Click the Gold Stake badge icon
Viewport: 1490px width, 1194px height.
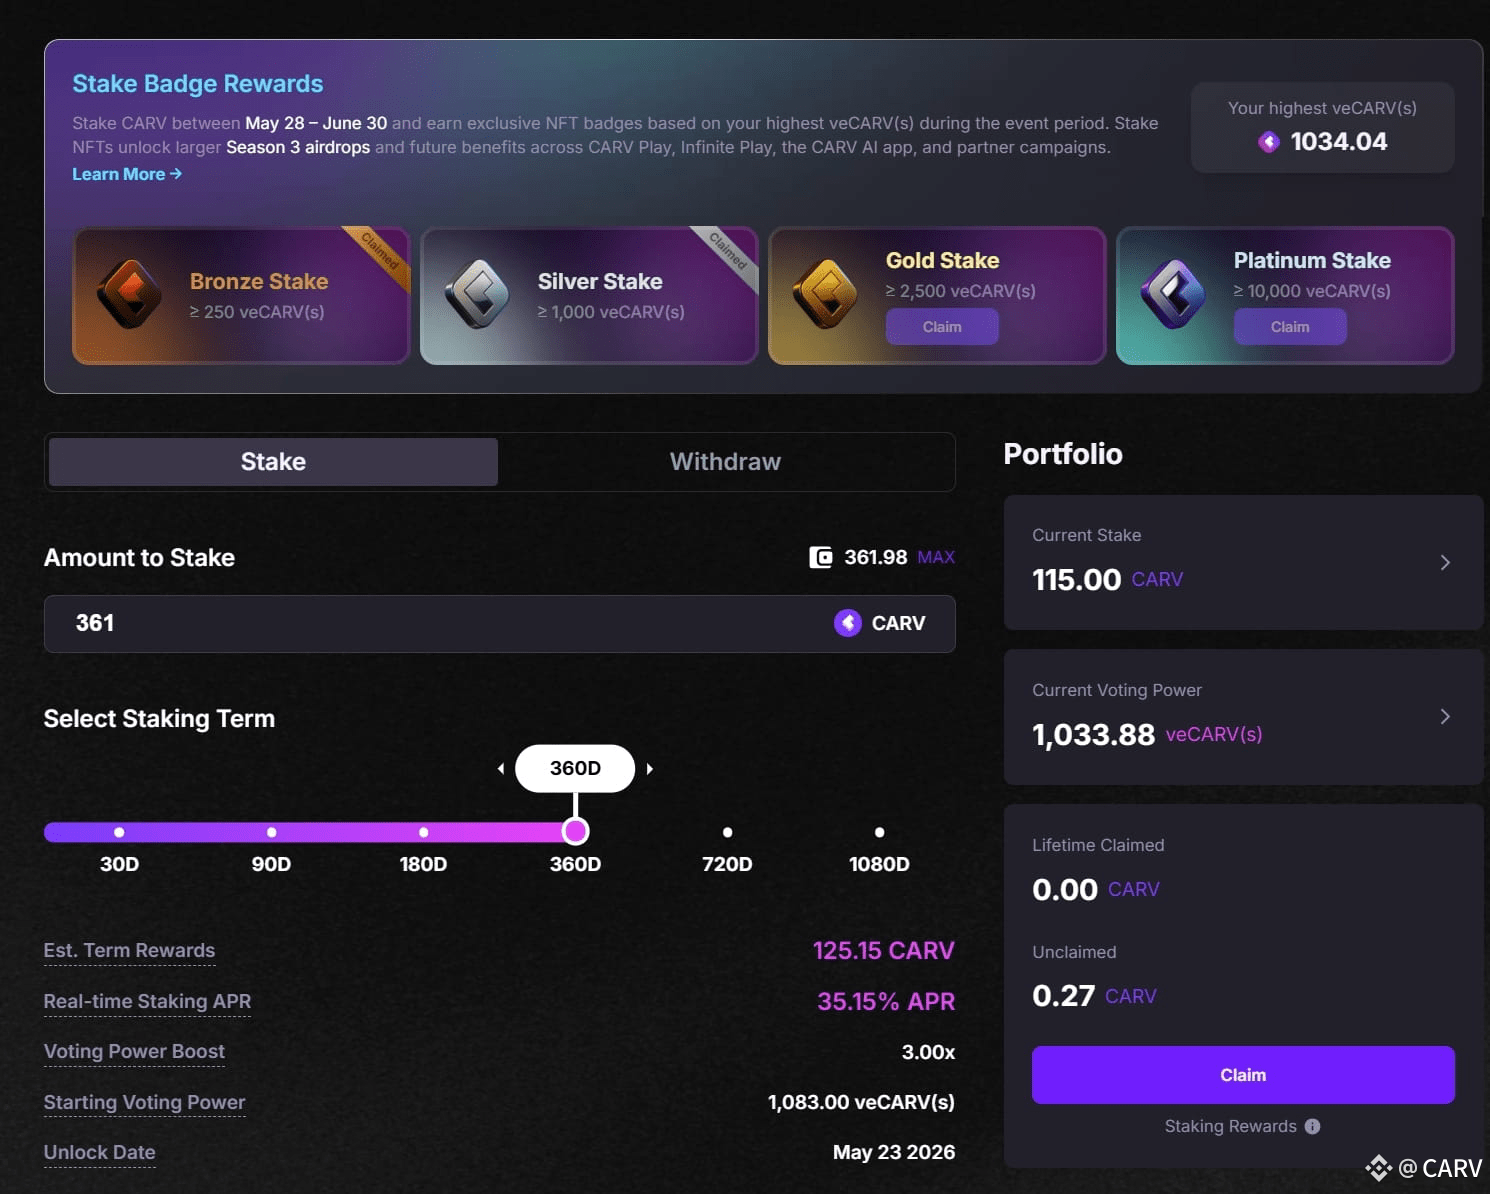[825, 290]
